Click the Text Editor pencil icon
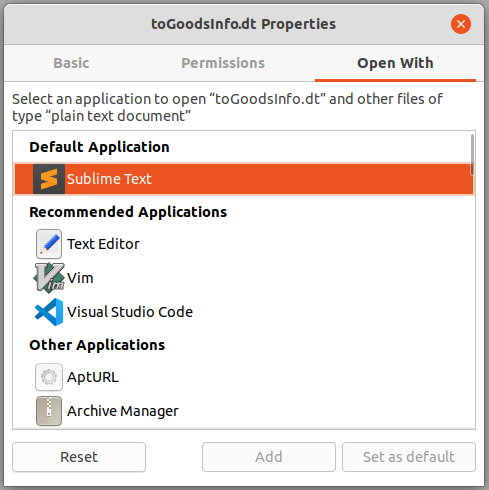The width and height of the screenshot is (489, 490). pos(49,244)
